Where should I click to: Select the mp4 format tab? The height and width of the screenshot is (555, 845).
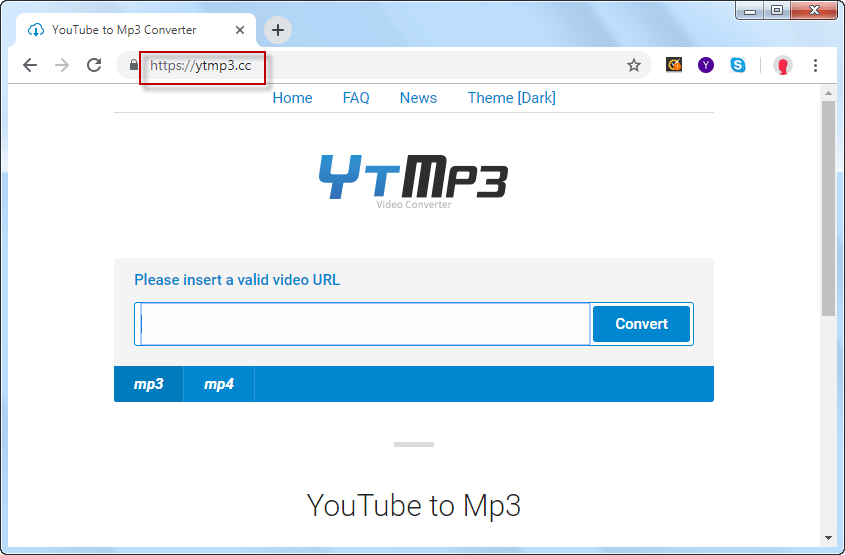pyautogui.click(x=219, y=384)
